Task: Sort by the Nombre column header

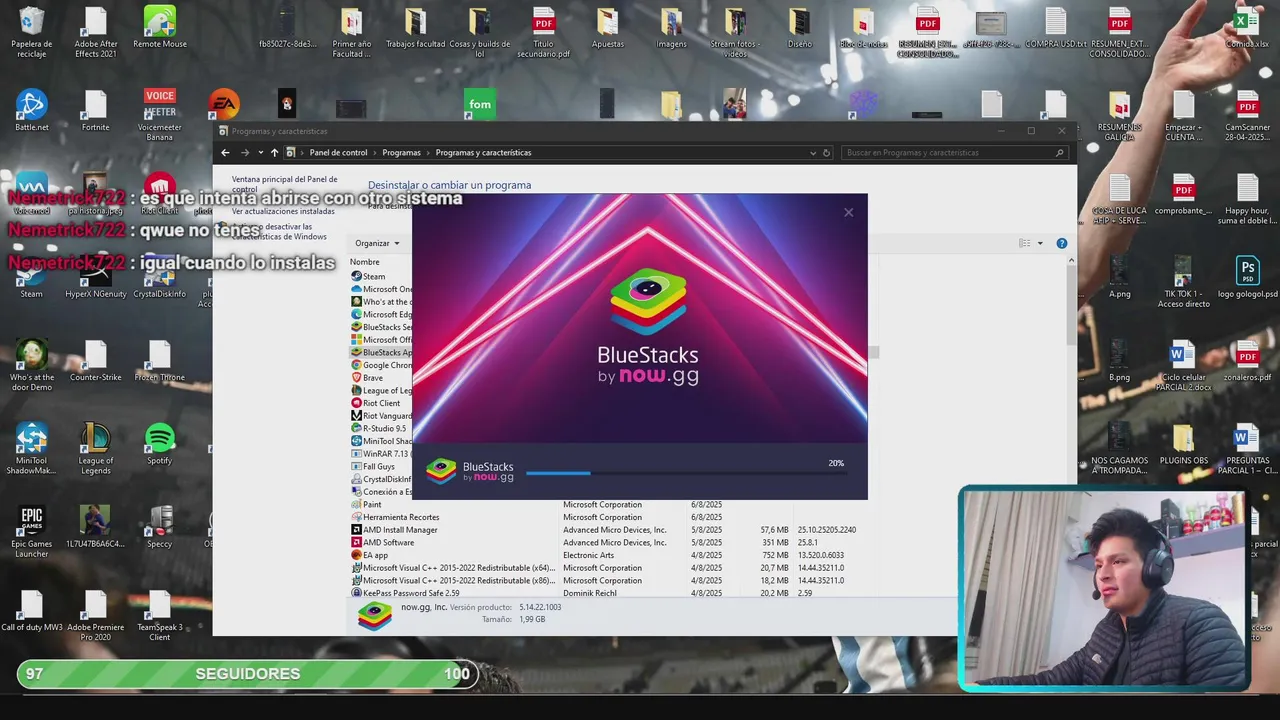Action: [x=365, y=262]
